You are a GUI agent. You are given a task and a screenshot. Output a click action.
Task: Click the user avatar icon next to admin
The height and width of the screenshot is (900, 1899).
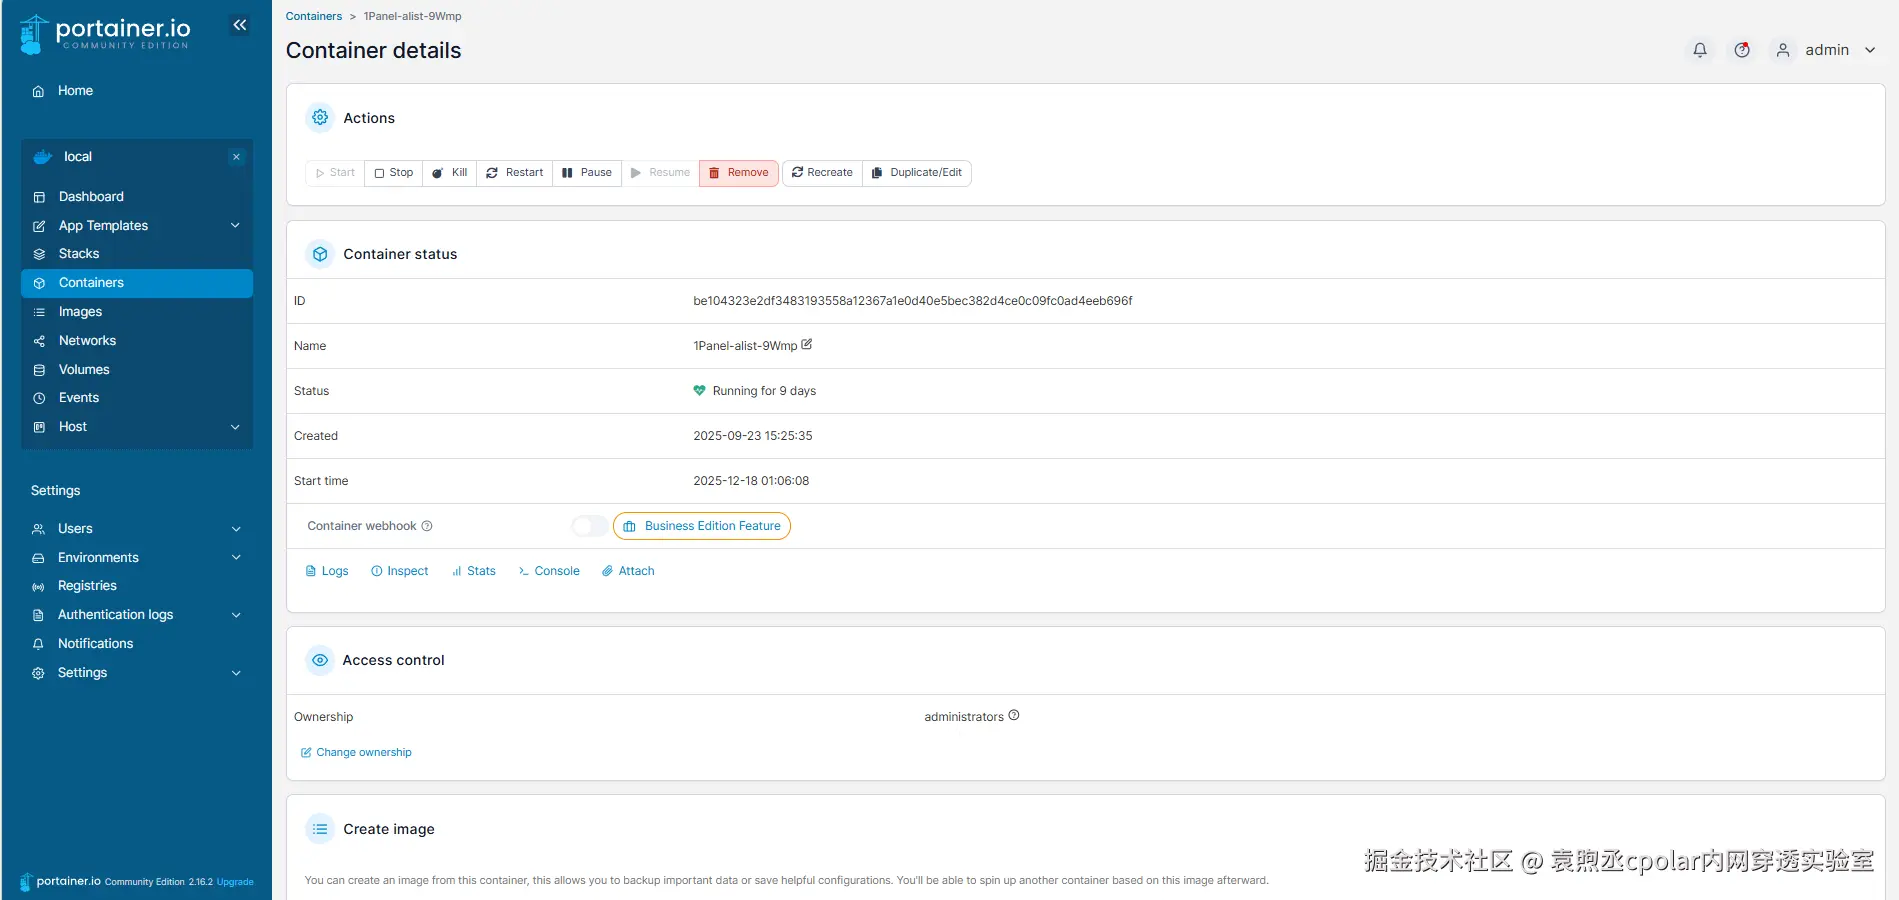point(1783,50)
